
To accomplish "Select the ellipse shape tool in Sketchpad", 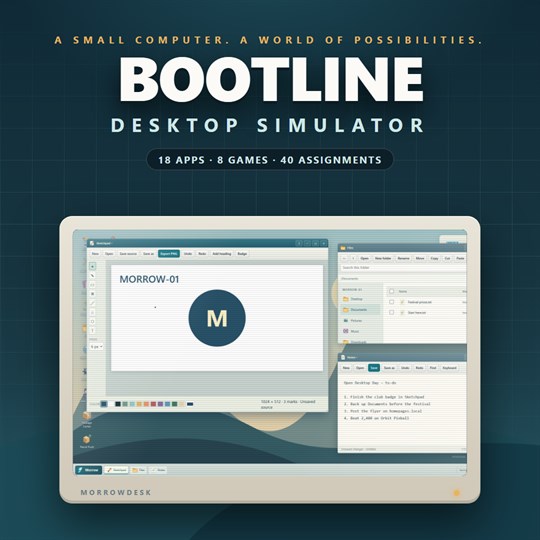I will click(92, 321).
